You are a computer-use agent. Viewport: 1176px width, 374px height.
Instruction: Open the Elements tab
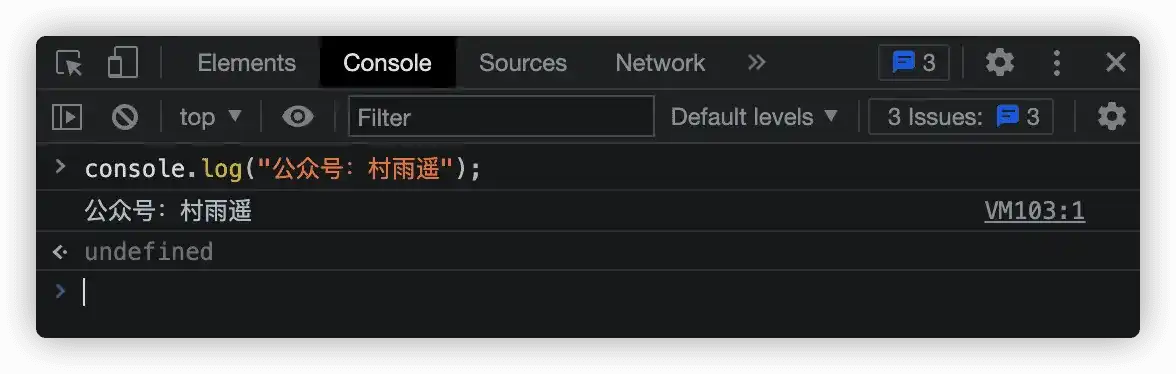[247, 63]
